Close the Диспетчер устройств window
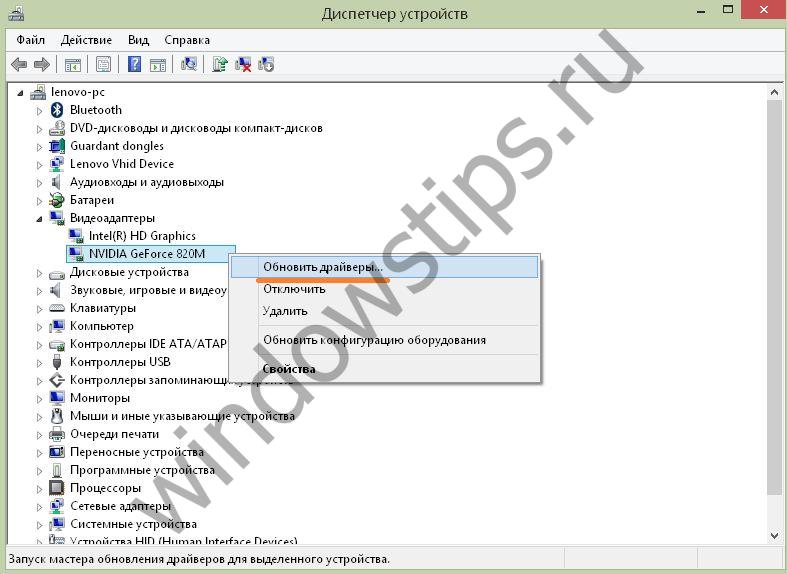The image size is (787, 574). click(764, 10)
